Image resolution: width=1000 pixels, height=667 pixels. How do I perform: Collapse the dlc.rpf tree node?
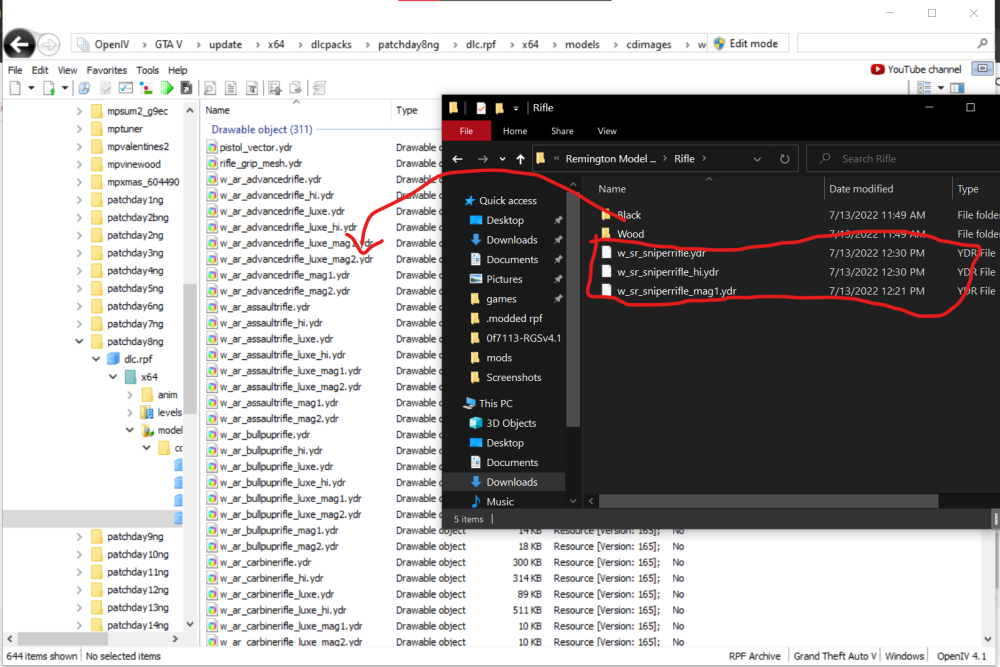click(96, 359)
